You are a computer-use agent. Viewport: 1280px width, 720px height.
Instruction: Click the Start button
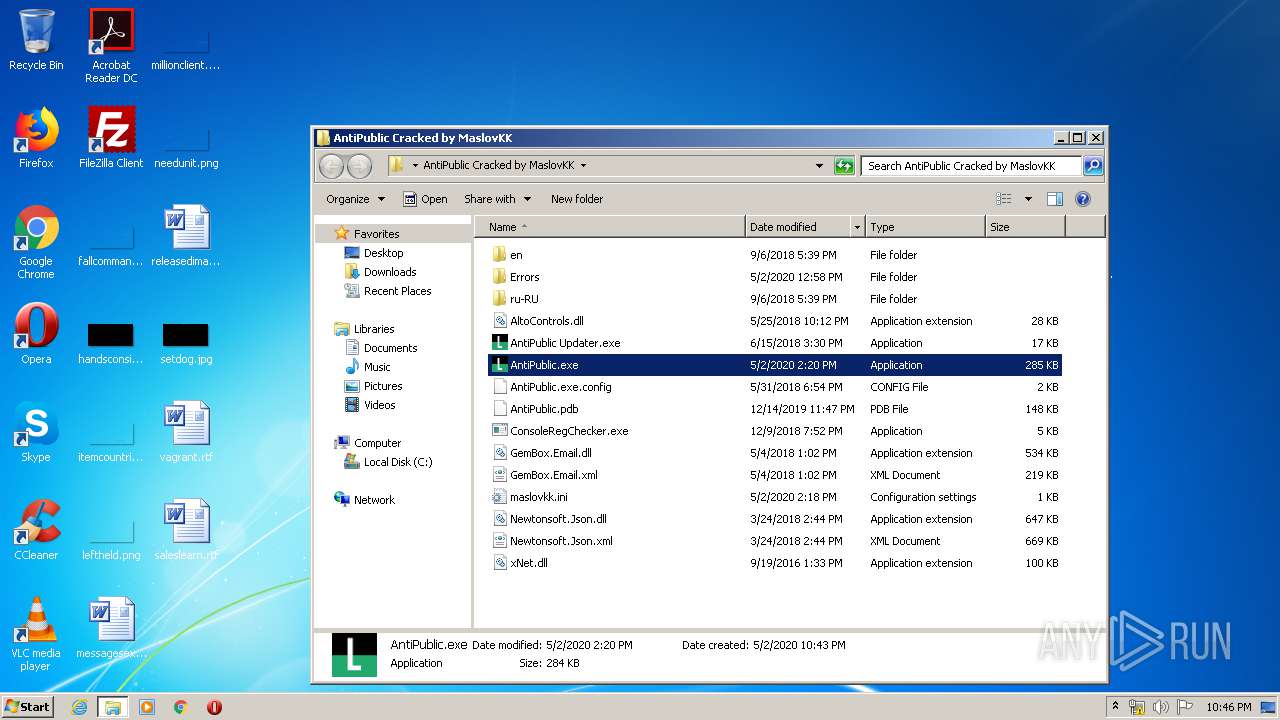[x=28, y=707]
